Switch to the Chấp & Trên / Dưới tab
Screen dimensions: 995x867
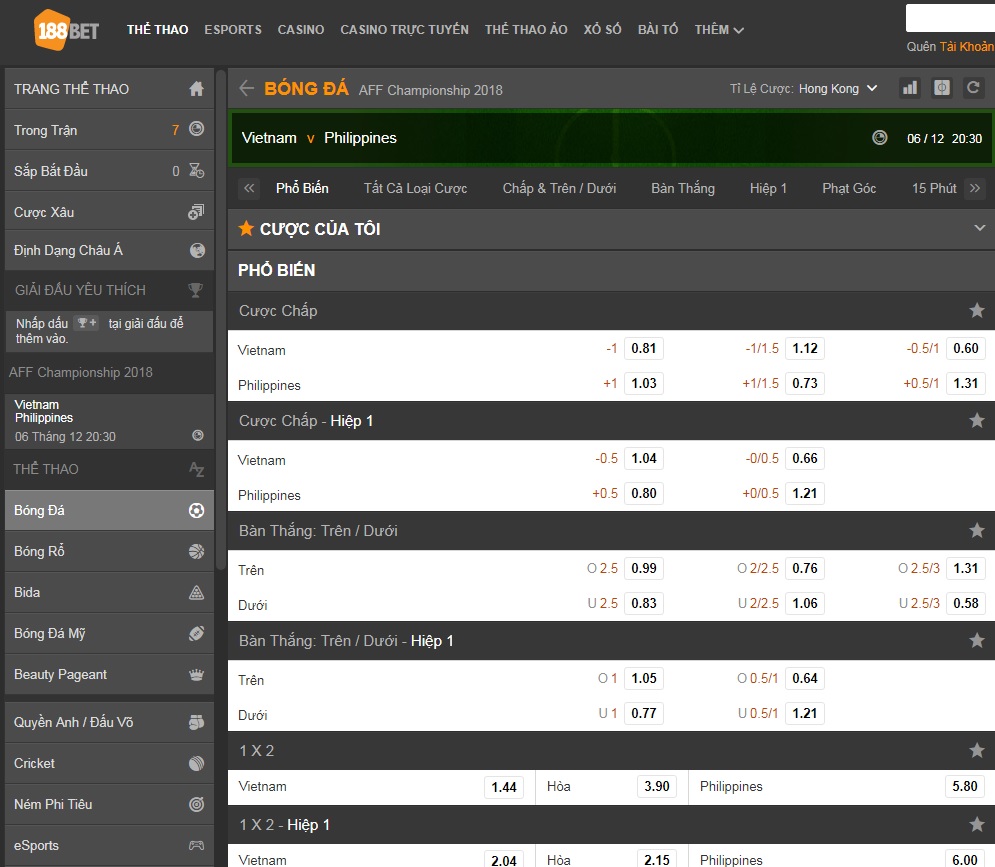click(559, 189)
